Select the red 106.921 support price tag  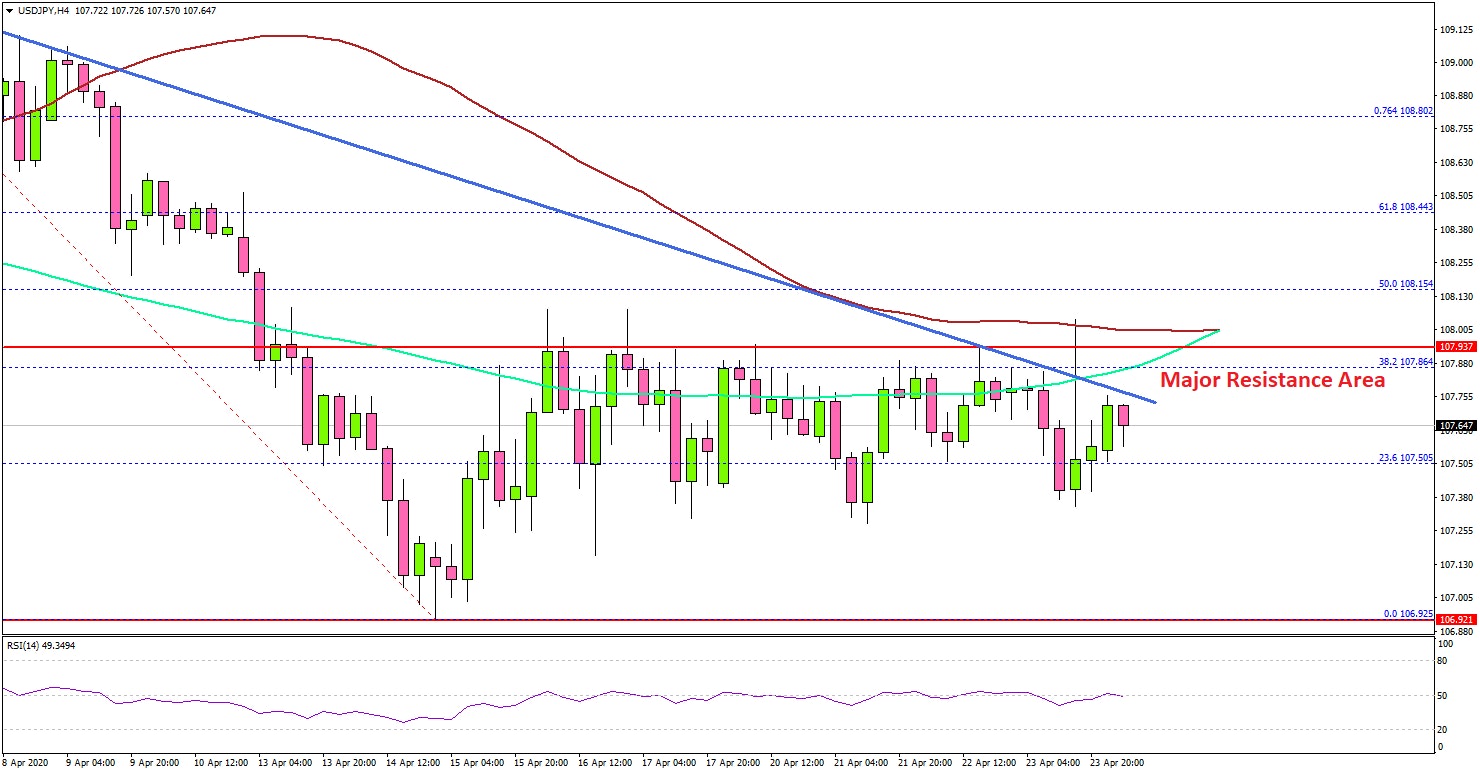1456,620
